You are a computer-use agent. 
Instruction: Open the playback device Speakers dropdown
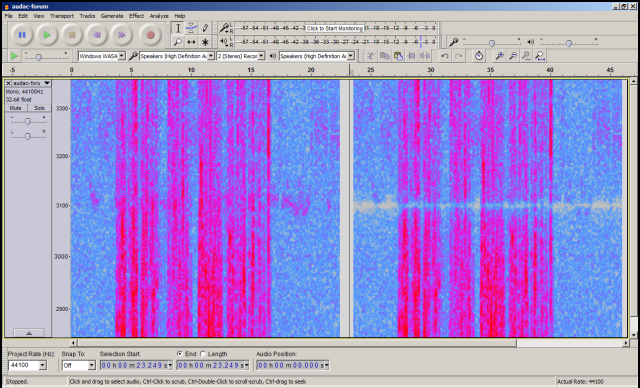click(317, 56)
